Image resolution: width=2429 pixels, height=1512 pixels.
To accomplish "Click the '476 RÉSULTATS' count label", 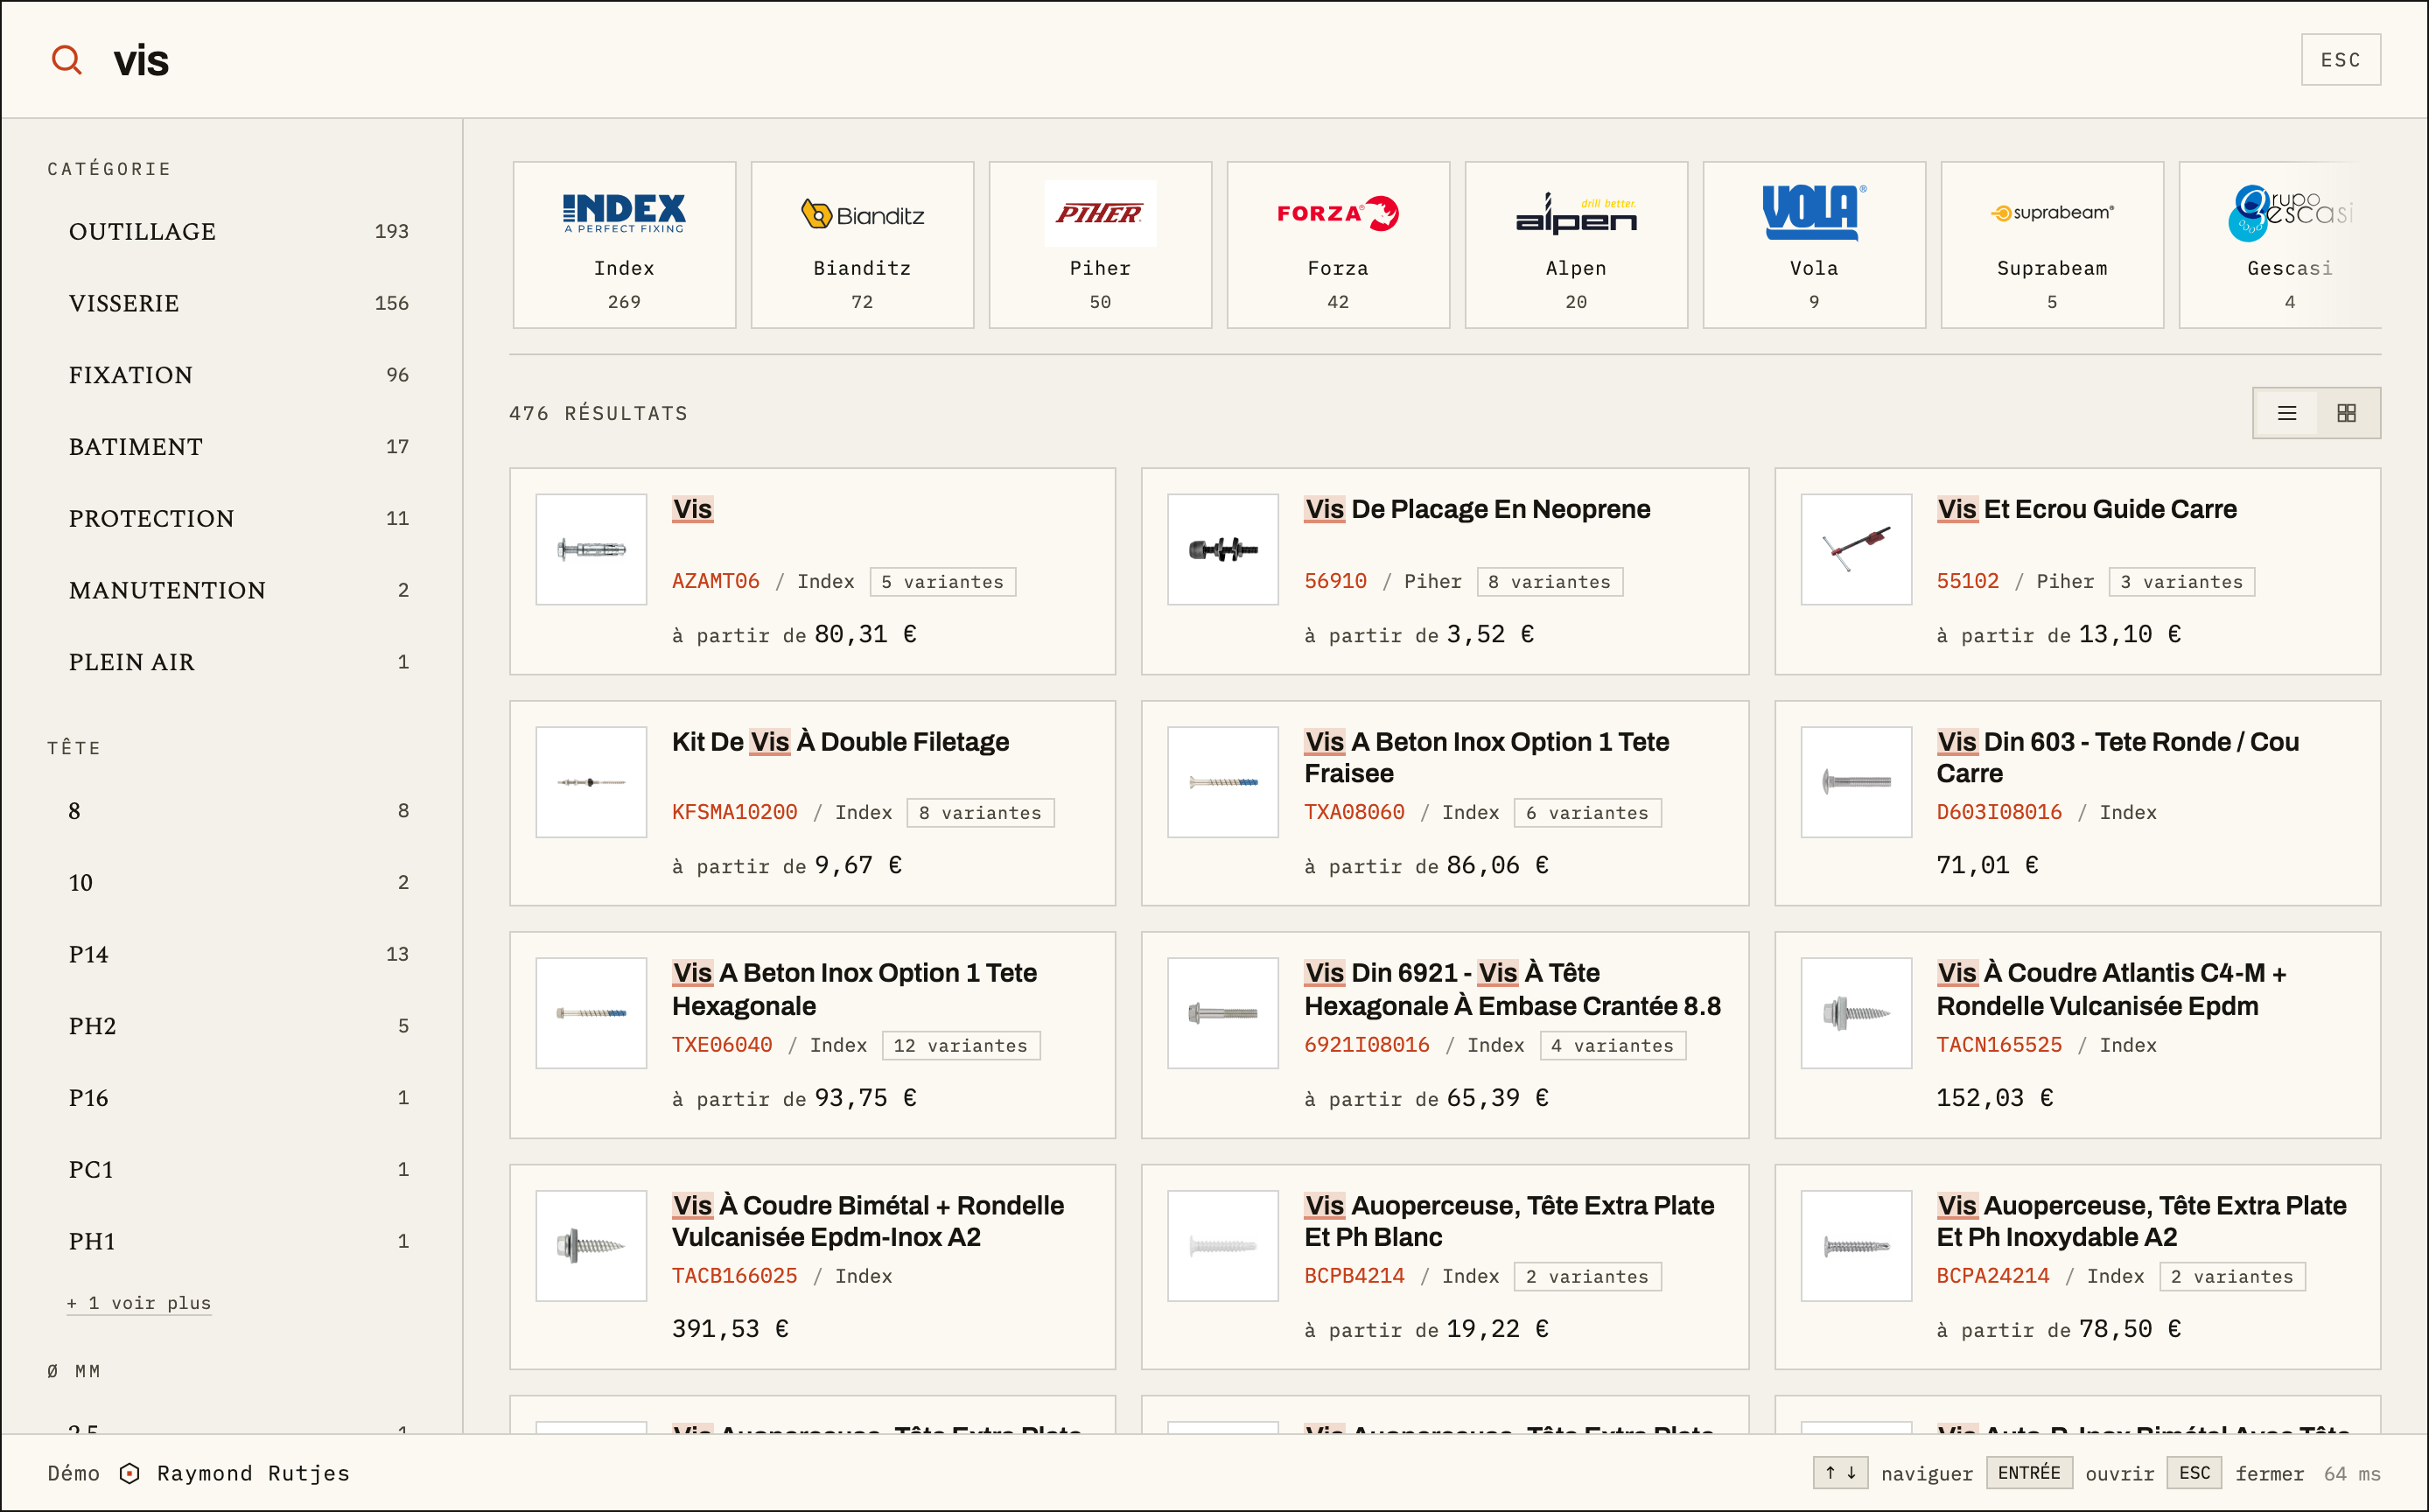I will coord(598,413).
